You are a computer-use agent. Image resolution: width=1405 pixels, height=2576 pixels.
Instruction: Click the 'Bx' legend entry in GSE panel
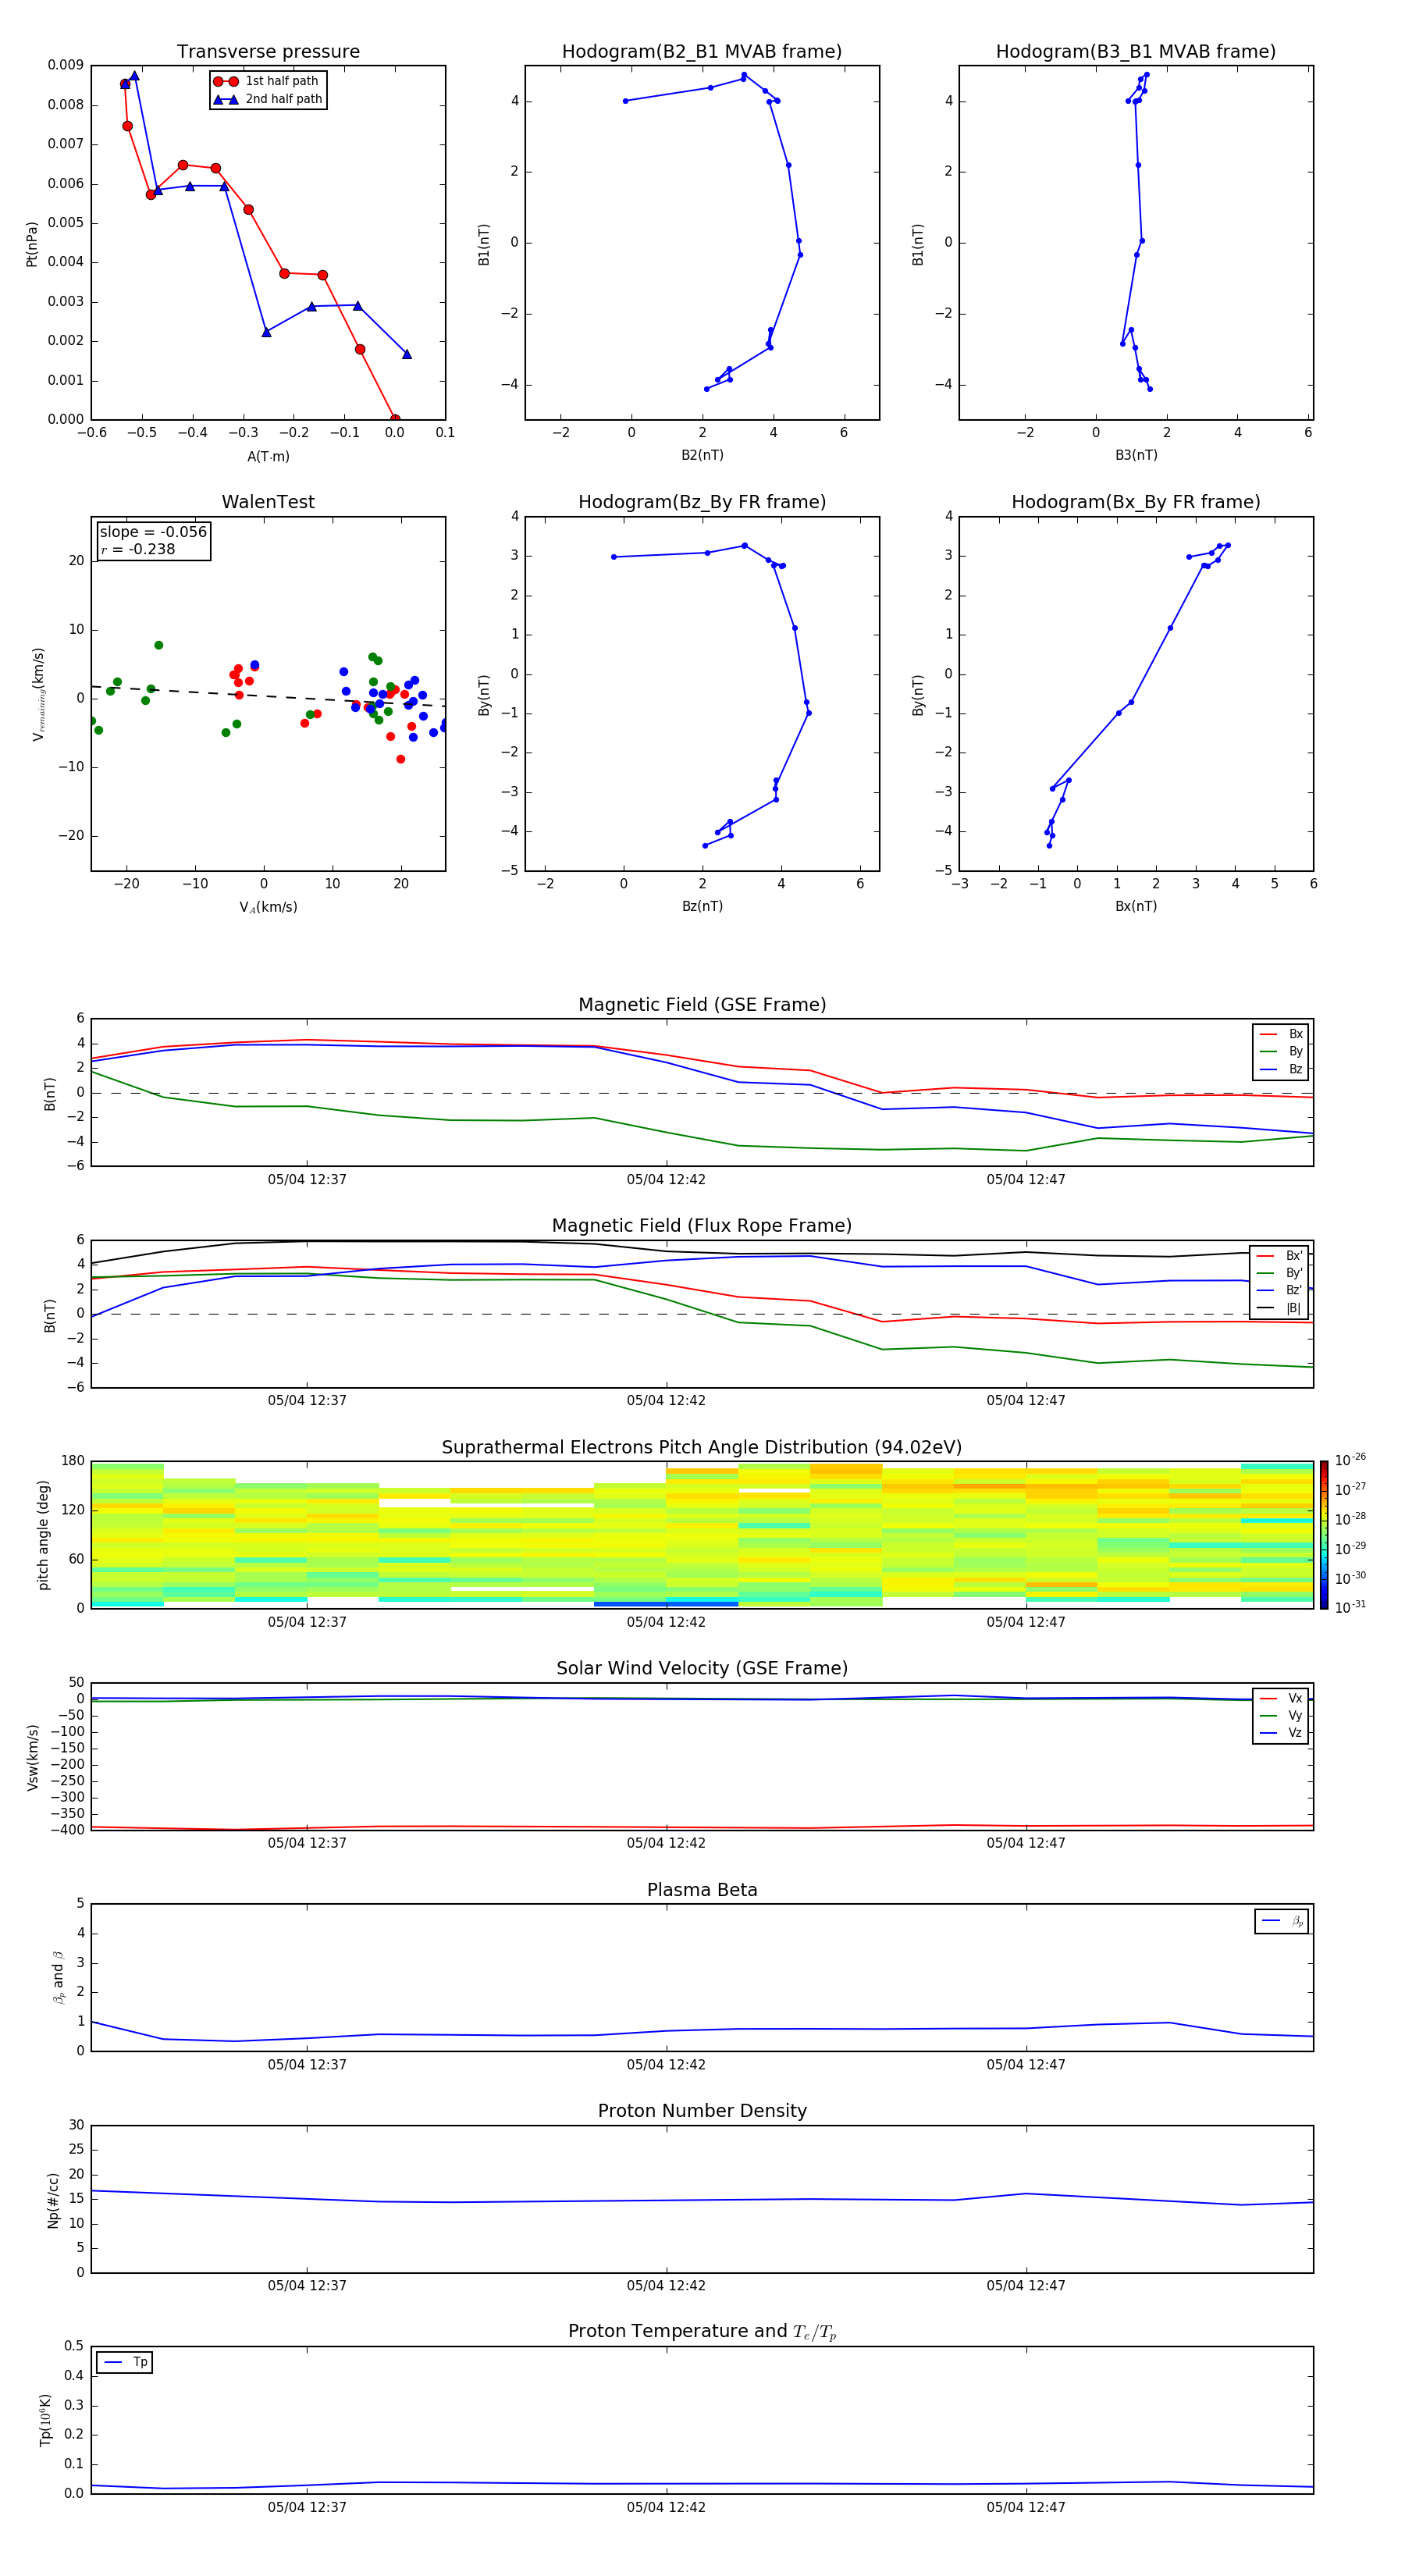[1281, 1034]
